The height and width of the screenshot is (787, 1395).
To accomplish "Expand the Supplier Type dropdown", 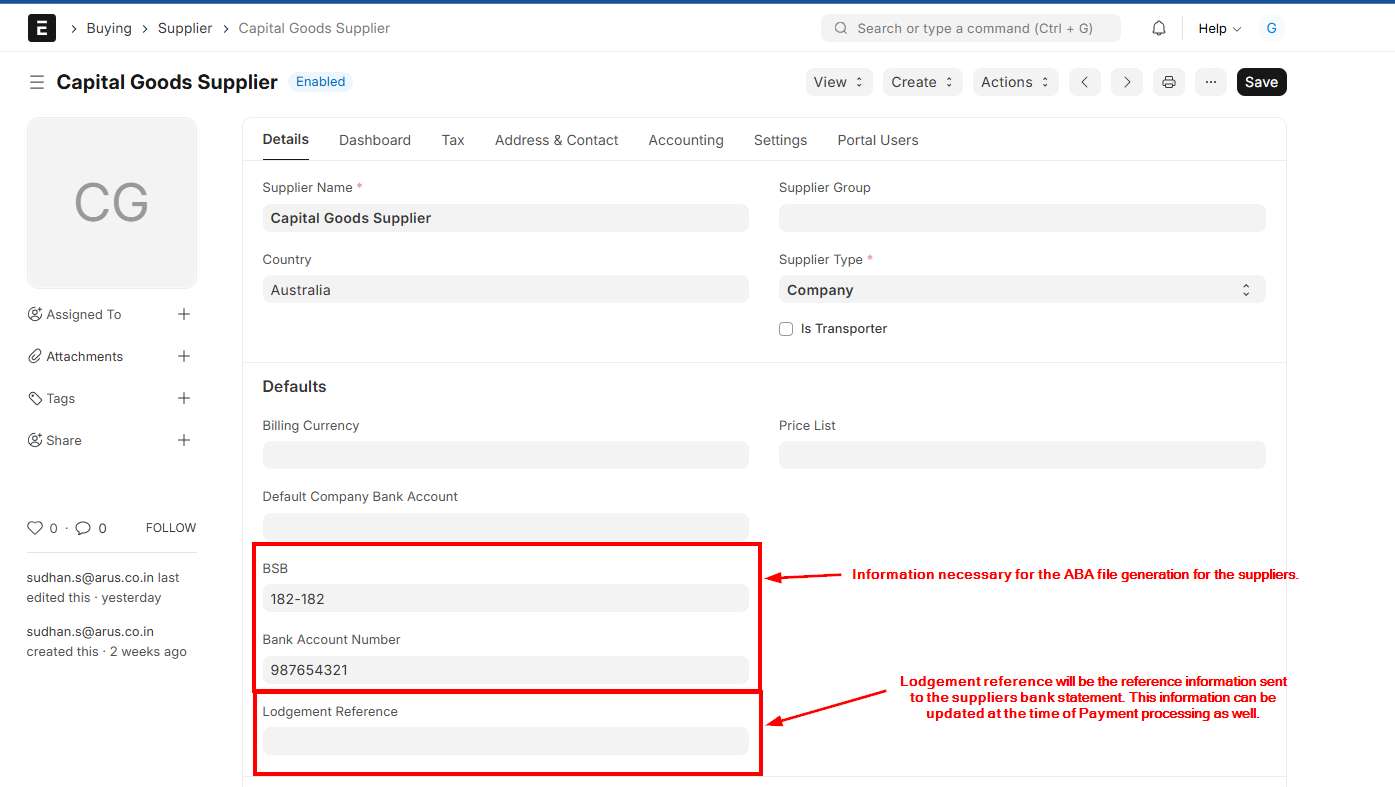I will click(1021, 290).
